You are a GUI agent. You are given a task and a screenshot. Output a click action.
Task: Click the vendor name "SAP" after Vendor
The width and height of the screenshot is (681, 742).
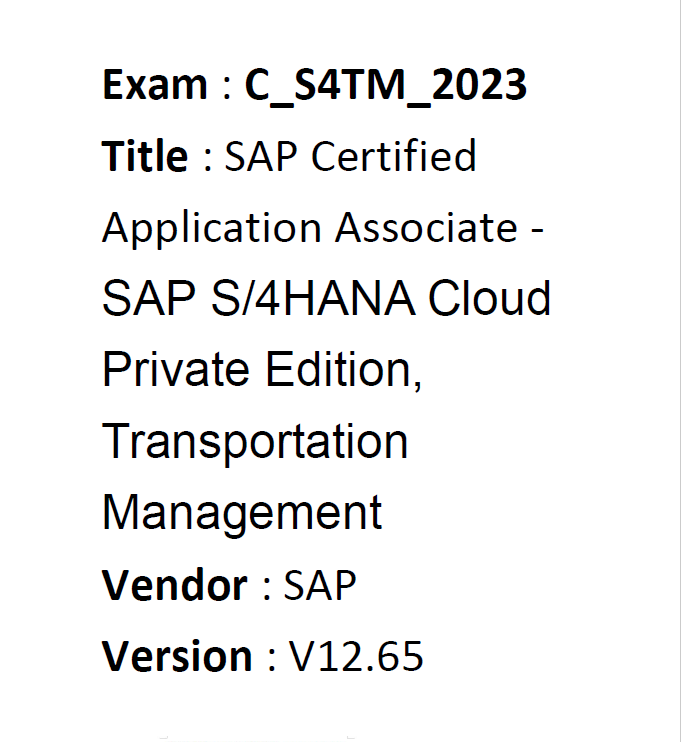319,585
